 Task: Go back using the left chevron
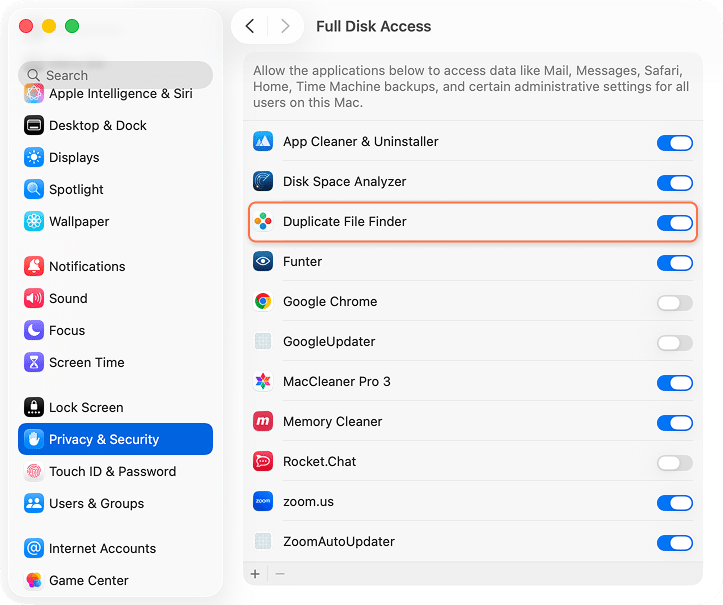coord(250,26)
